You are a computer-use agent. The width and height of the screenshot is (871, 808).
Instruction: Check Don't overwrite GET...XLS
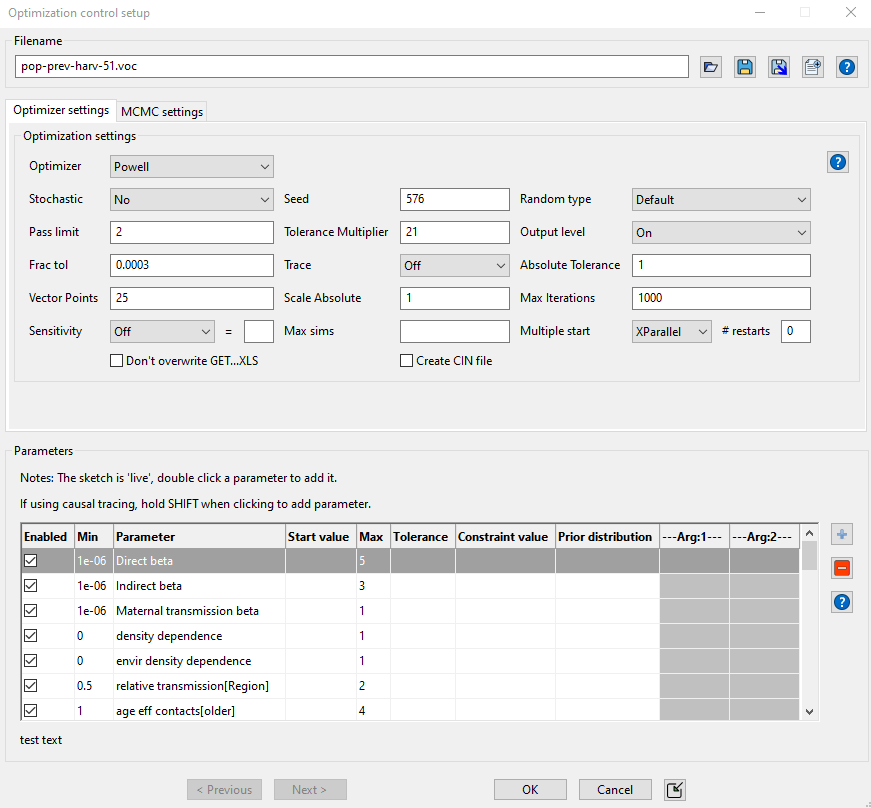117,360
